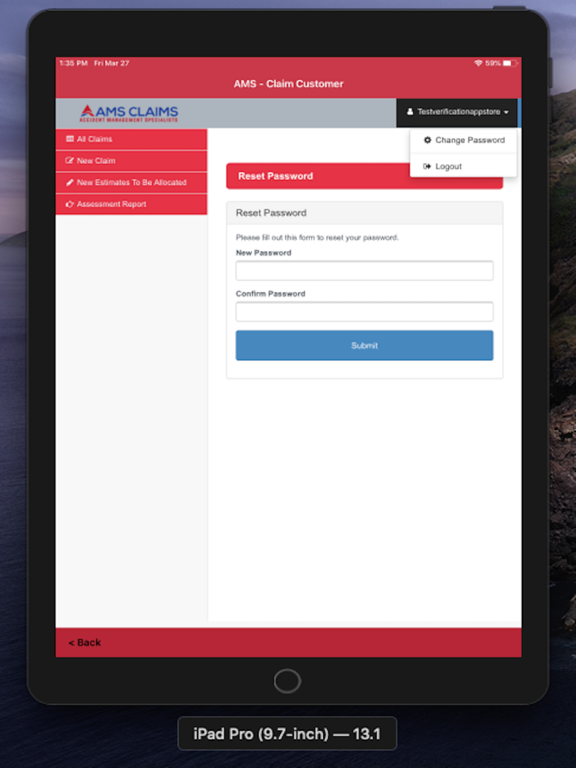This screenshot has height=768, width=576.
Task: Click the 'Please fill out this form' text
Action: (317, 238)
